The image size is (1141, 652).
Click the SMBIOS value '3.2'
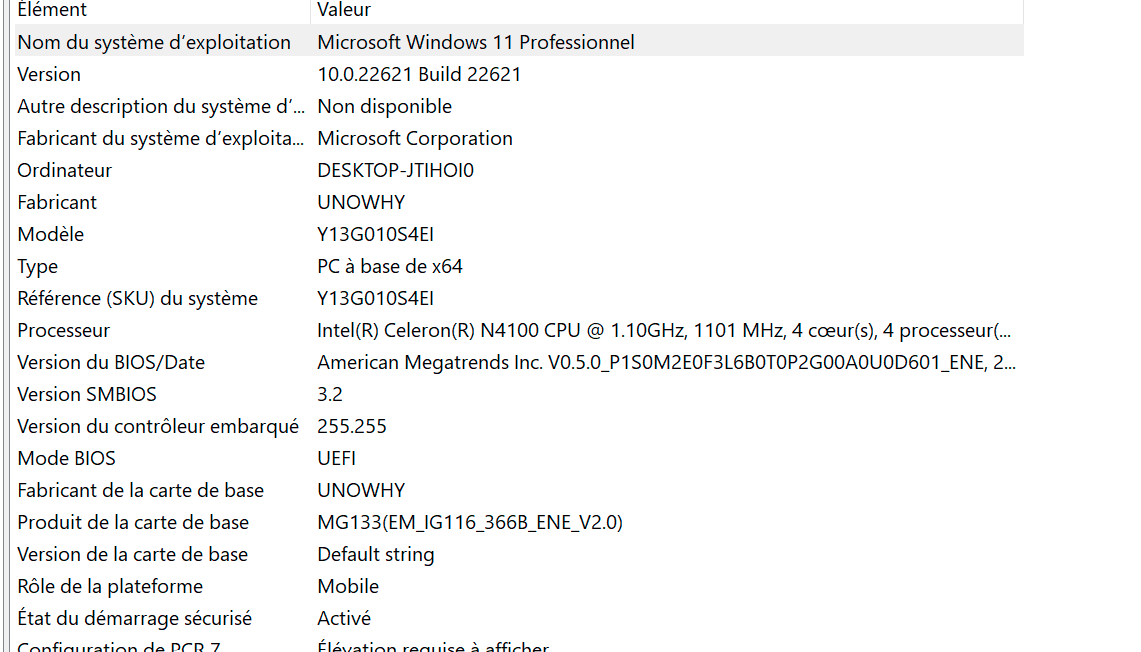tap(330, 394)
